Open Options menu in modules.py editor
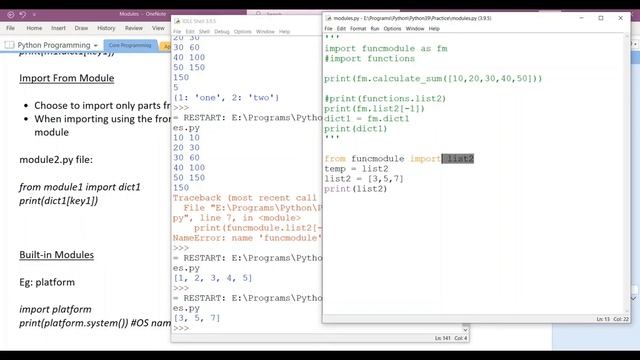 [392, 29]
